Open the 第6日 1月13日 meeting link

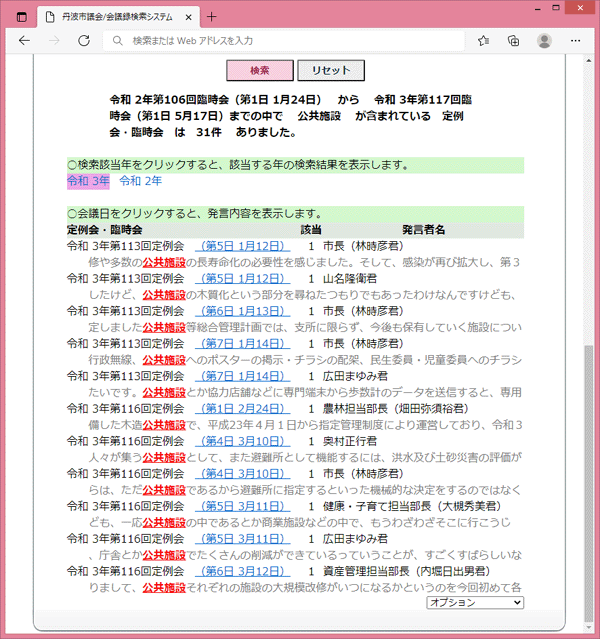click(243, 311)
